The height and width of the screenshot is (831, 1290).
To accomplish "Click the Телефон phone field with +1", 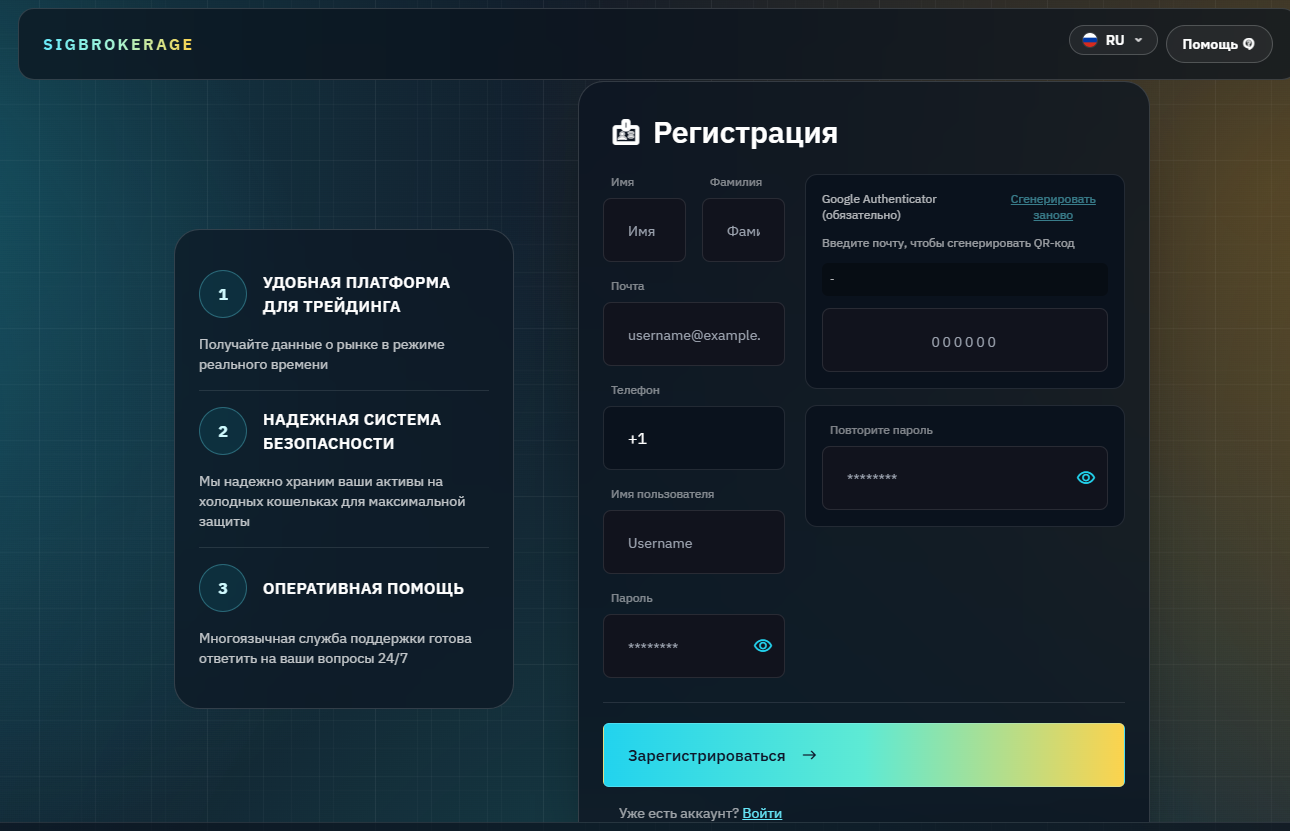I will [694, 438].
